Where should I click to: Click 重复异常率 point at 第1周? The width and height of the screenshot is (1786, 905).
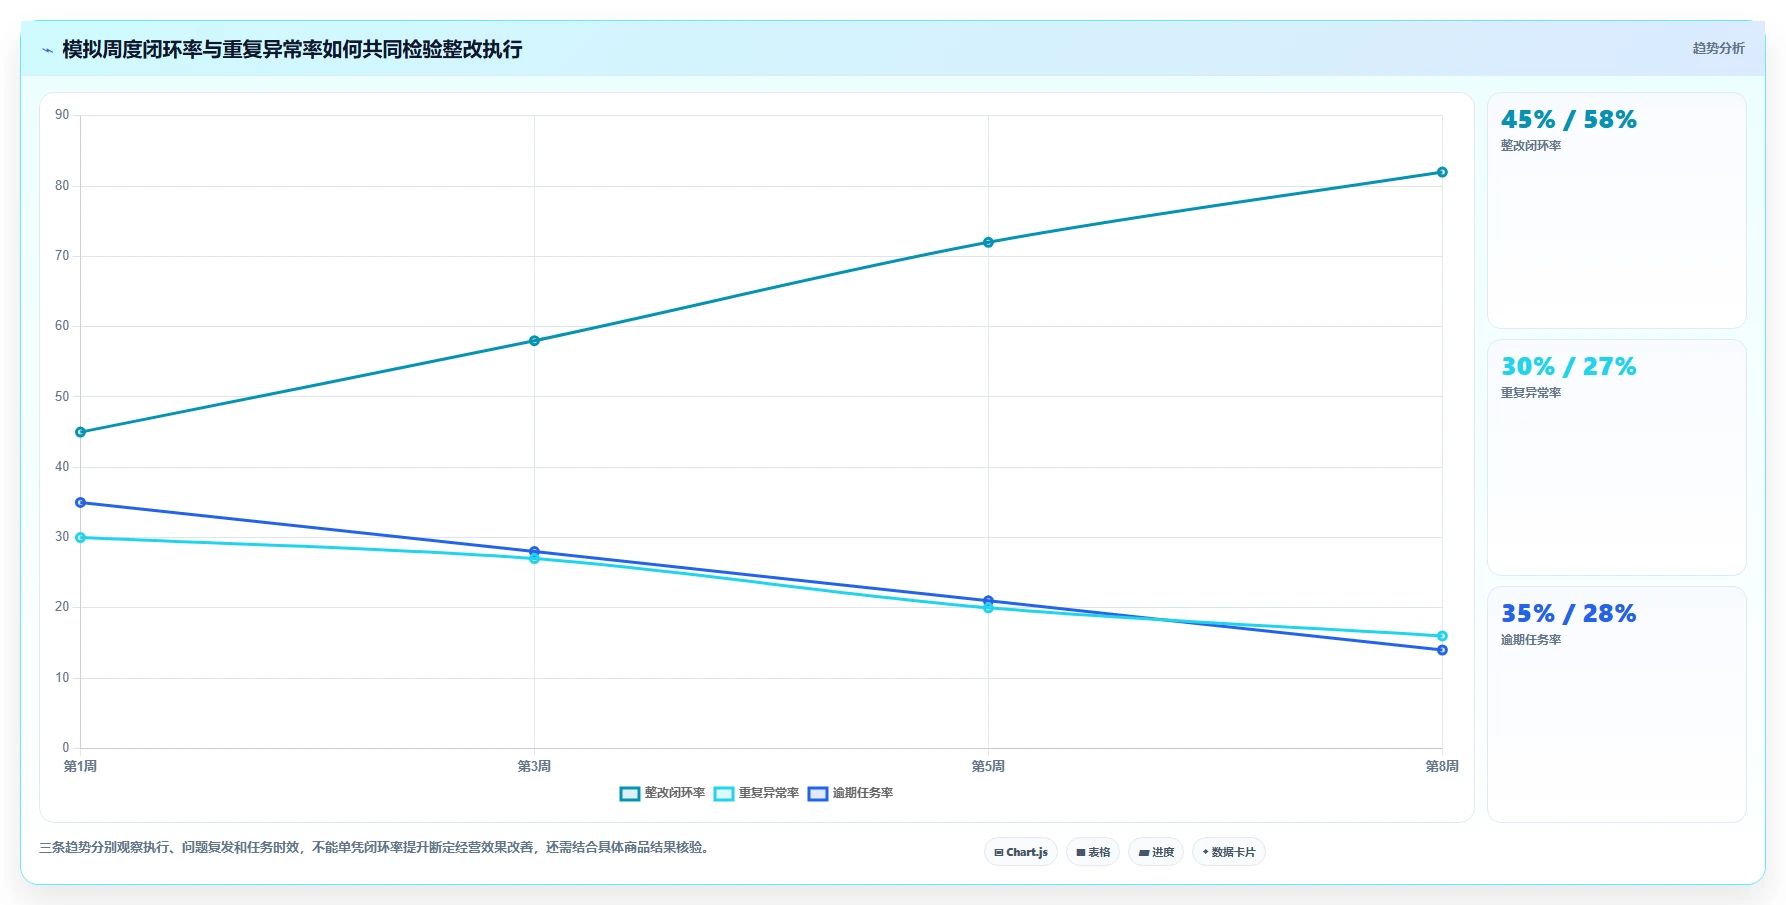tap(81, 538)
